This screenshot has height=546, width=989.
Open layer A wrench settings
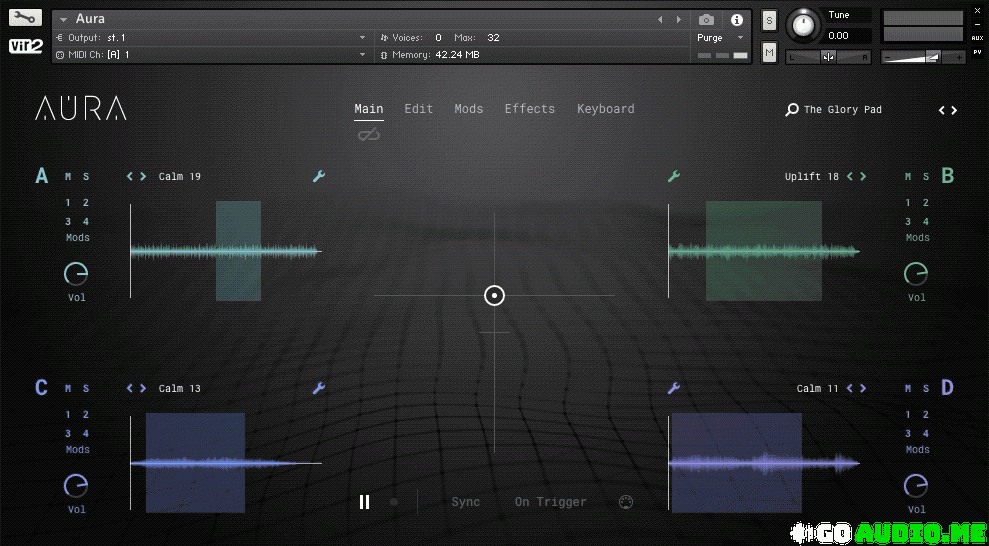(x=319, y=176)
